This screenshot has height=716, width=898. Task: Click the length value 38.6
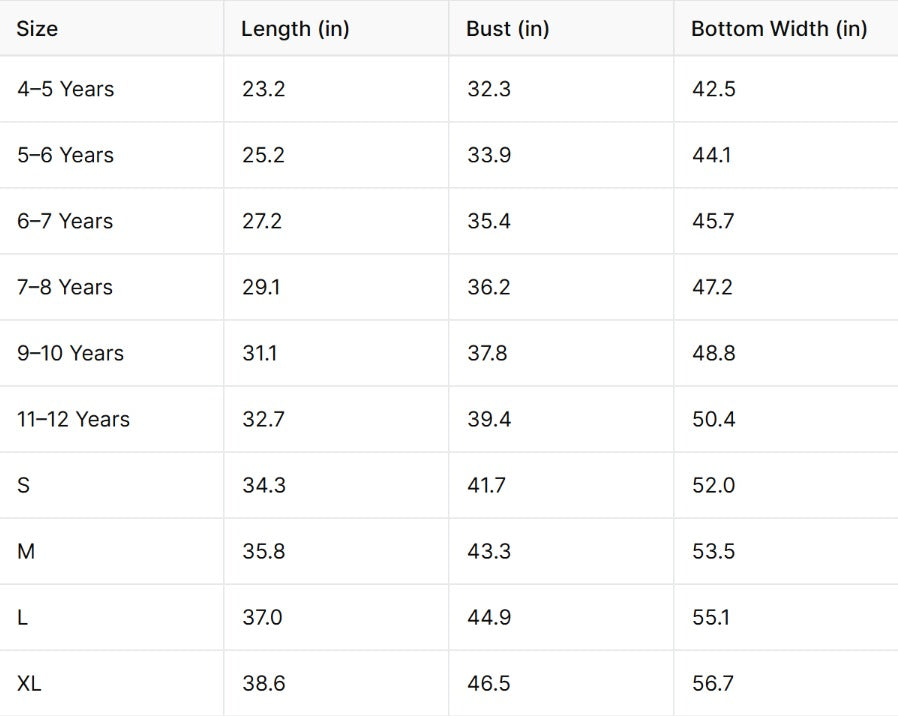263,684
